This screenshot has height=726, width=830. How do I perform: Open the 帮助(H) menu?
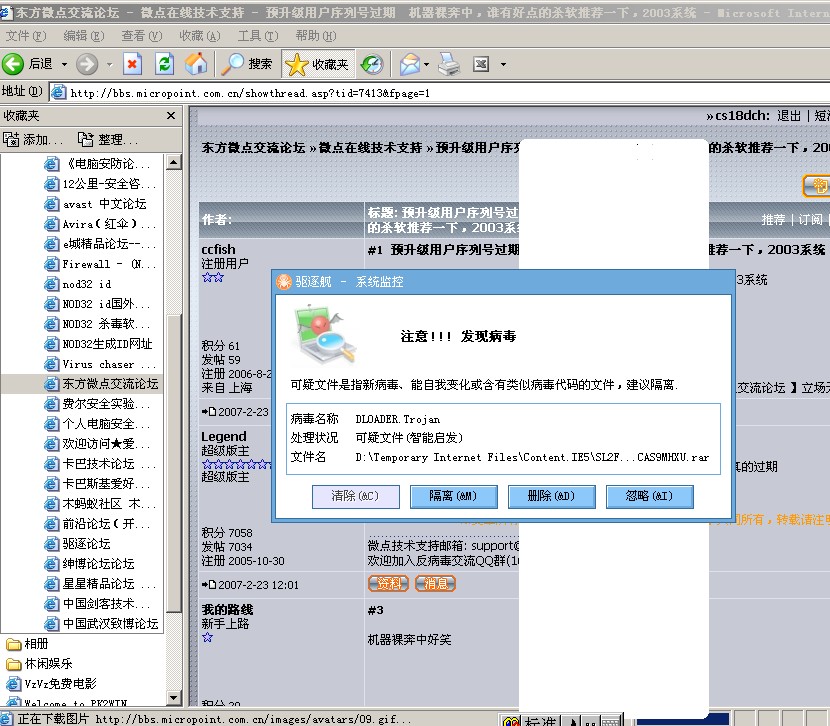315,35
